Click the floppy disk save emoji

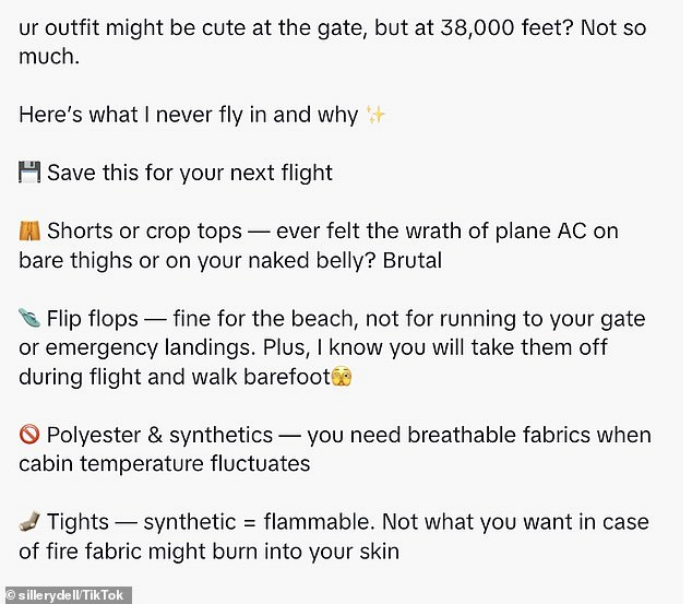pos(30,172)
